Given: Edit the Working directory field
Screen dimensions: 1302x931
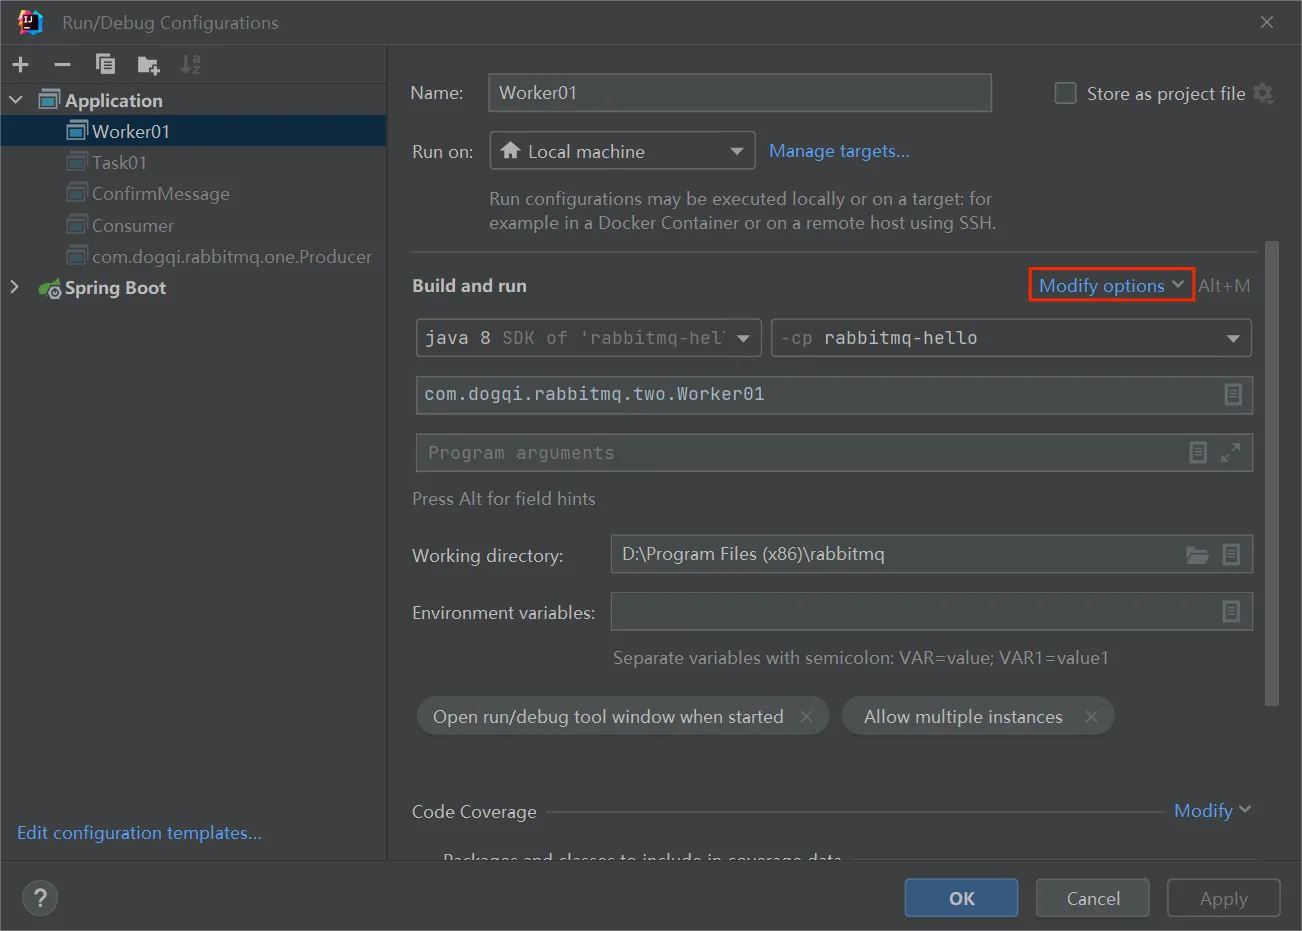Looking at the screenshot, I should [x=931, y=554].
